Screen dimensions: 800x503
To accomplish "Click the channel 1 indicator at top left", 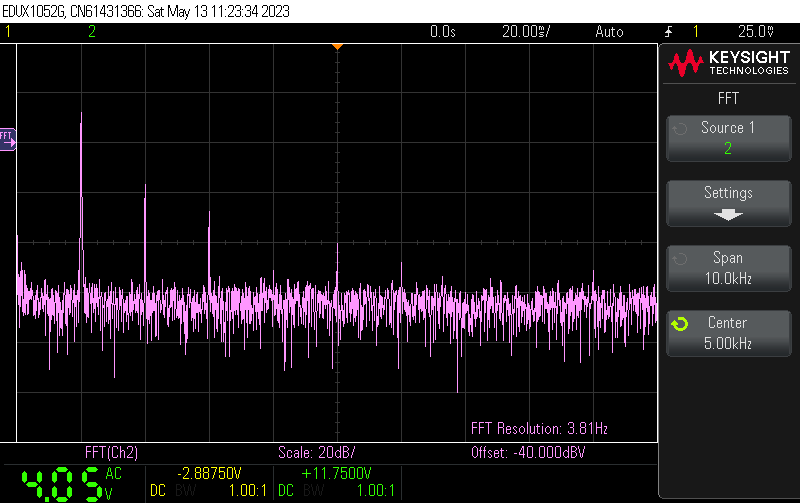I will click(8, 32).
